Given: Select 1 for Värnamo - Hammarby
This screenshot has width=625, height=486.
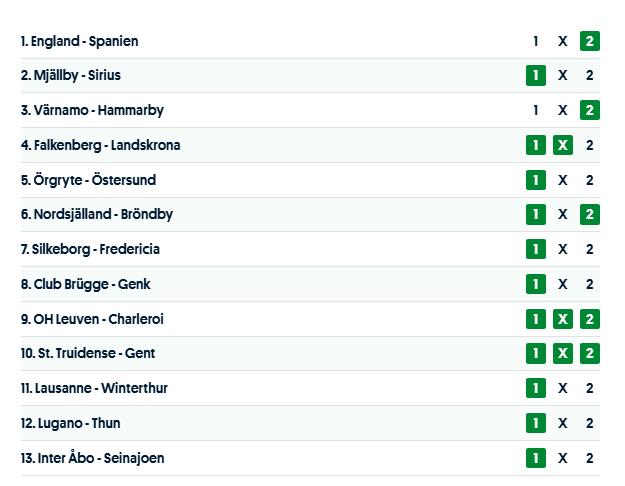Looking at the screenshot, I should coord(536,110).
